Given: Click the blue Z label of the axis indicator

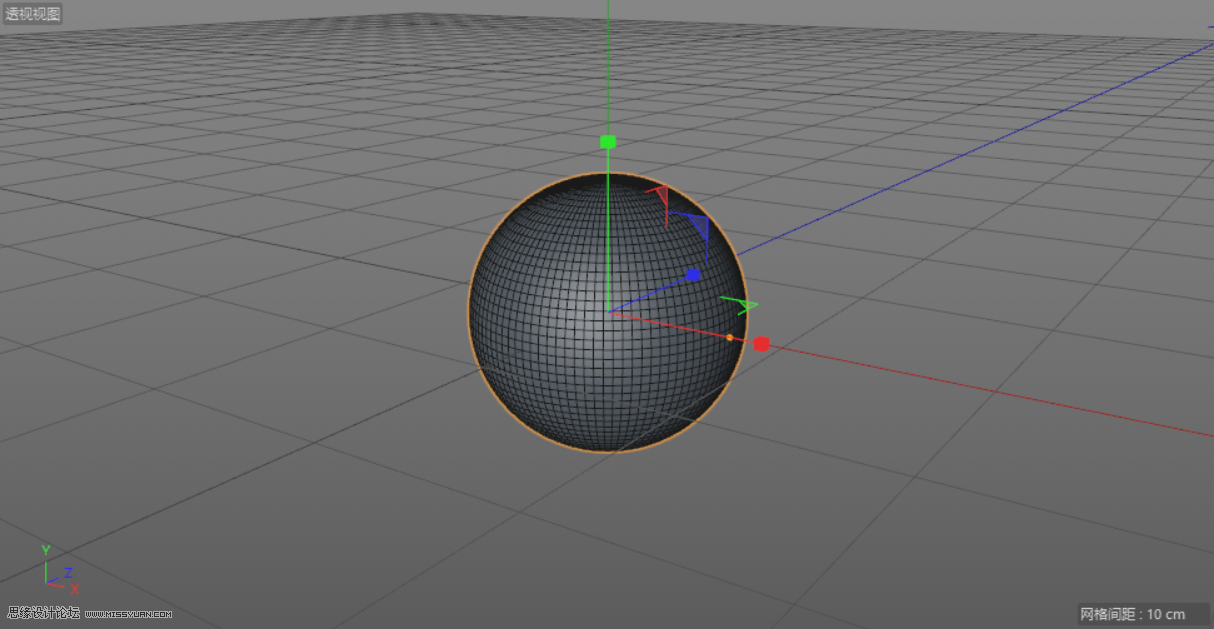Looking at the screenshot, I should [x=68, y=572].
